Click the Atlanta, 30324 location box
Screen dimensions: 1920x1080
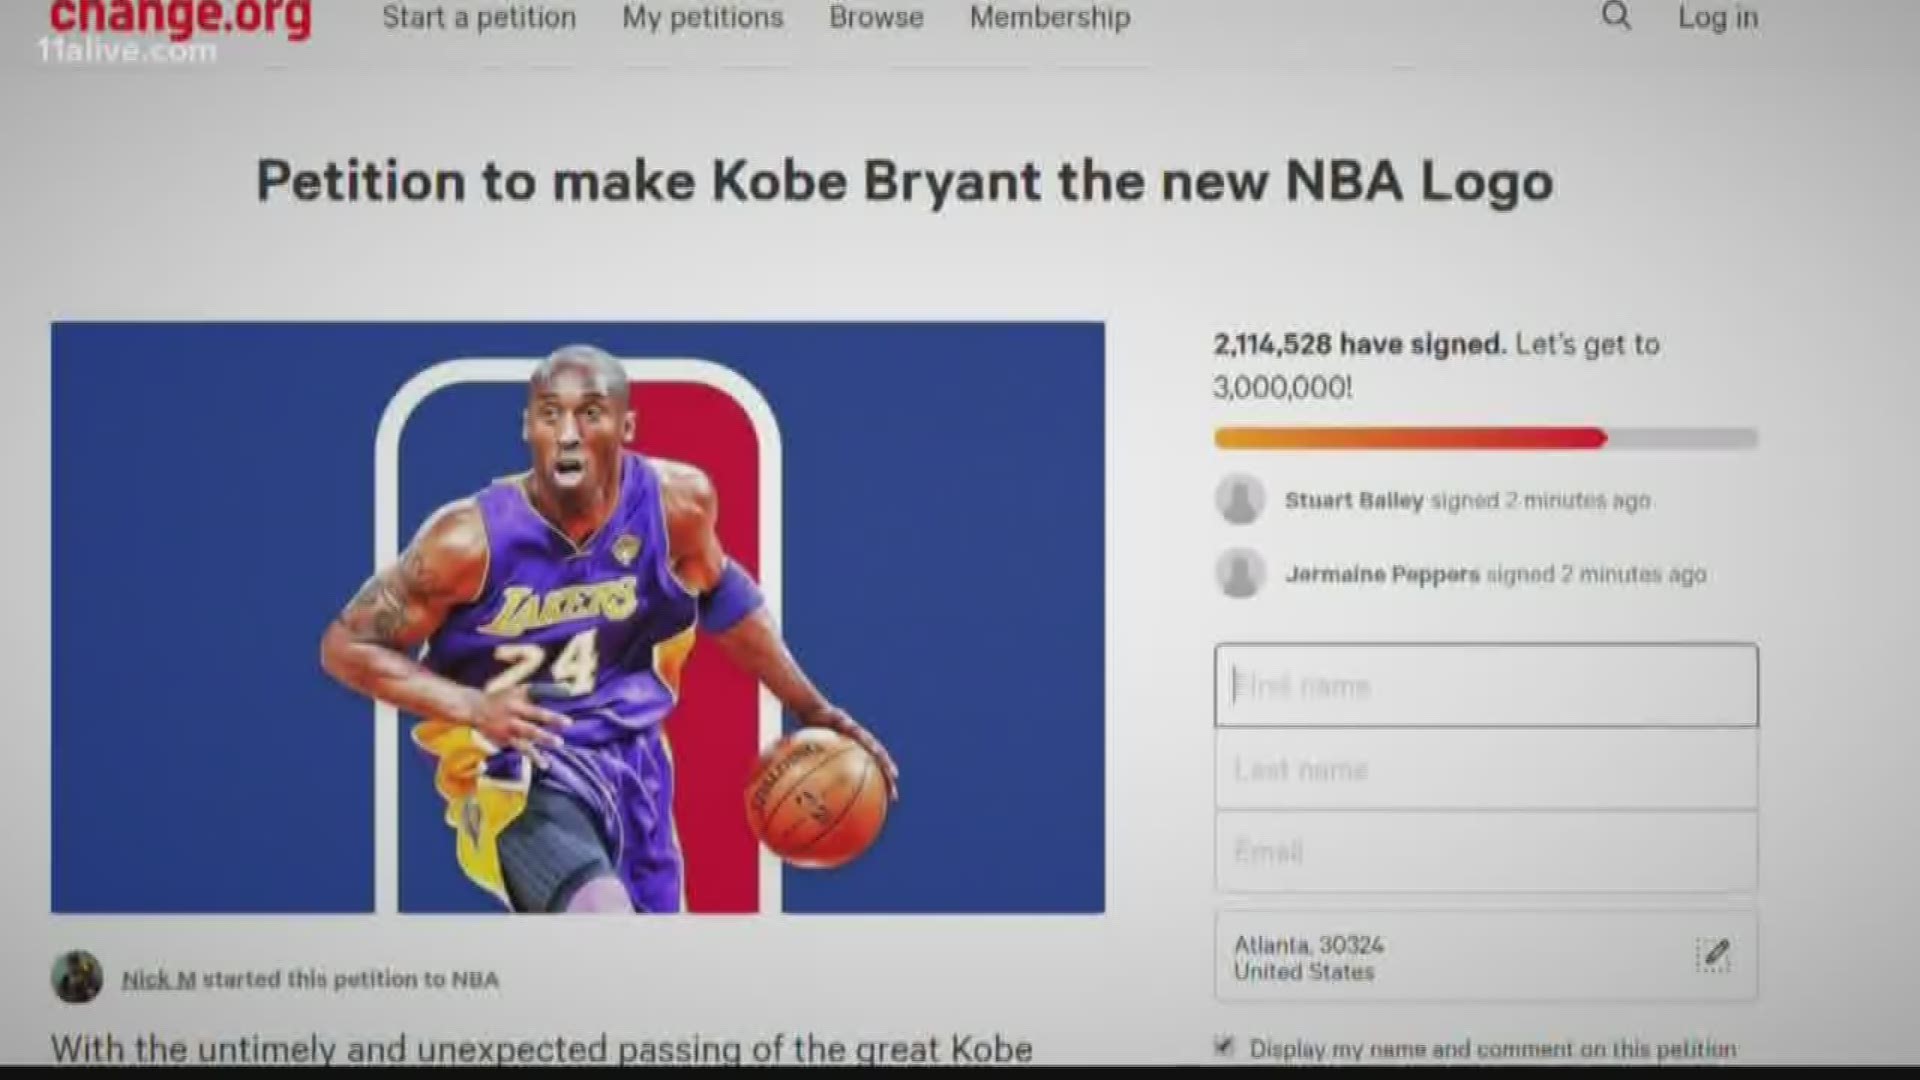click(x=1486, y=956)
